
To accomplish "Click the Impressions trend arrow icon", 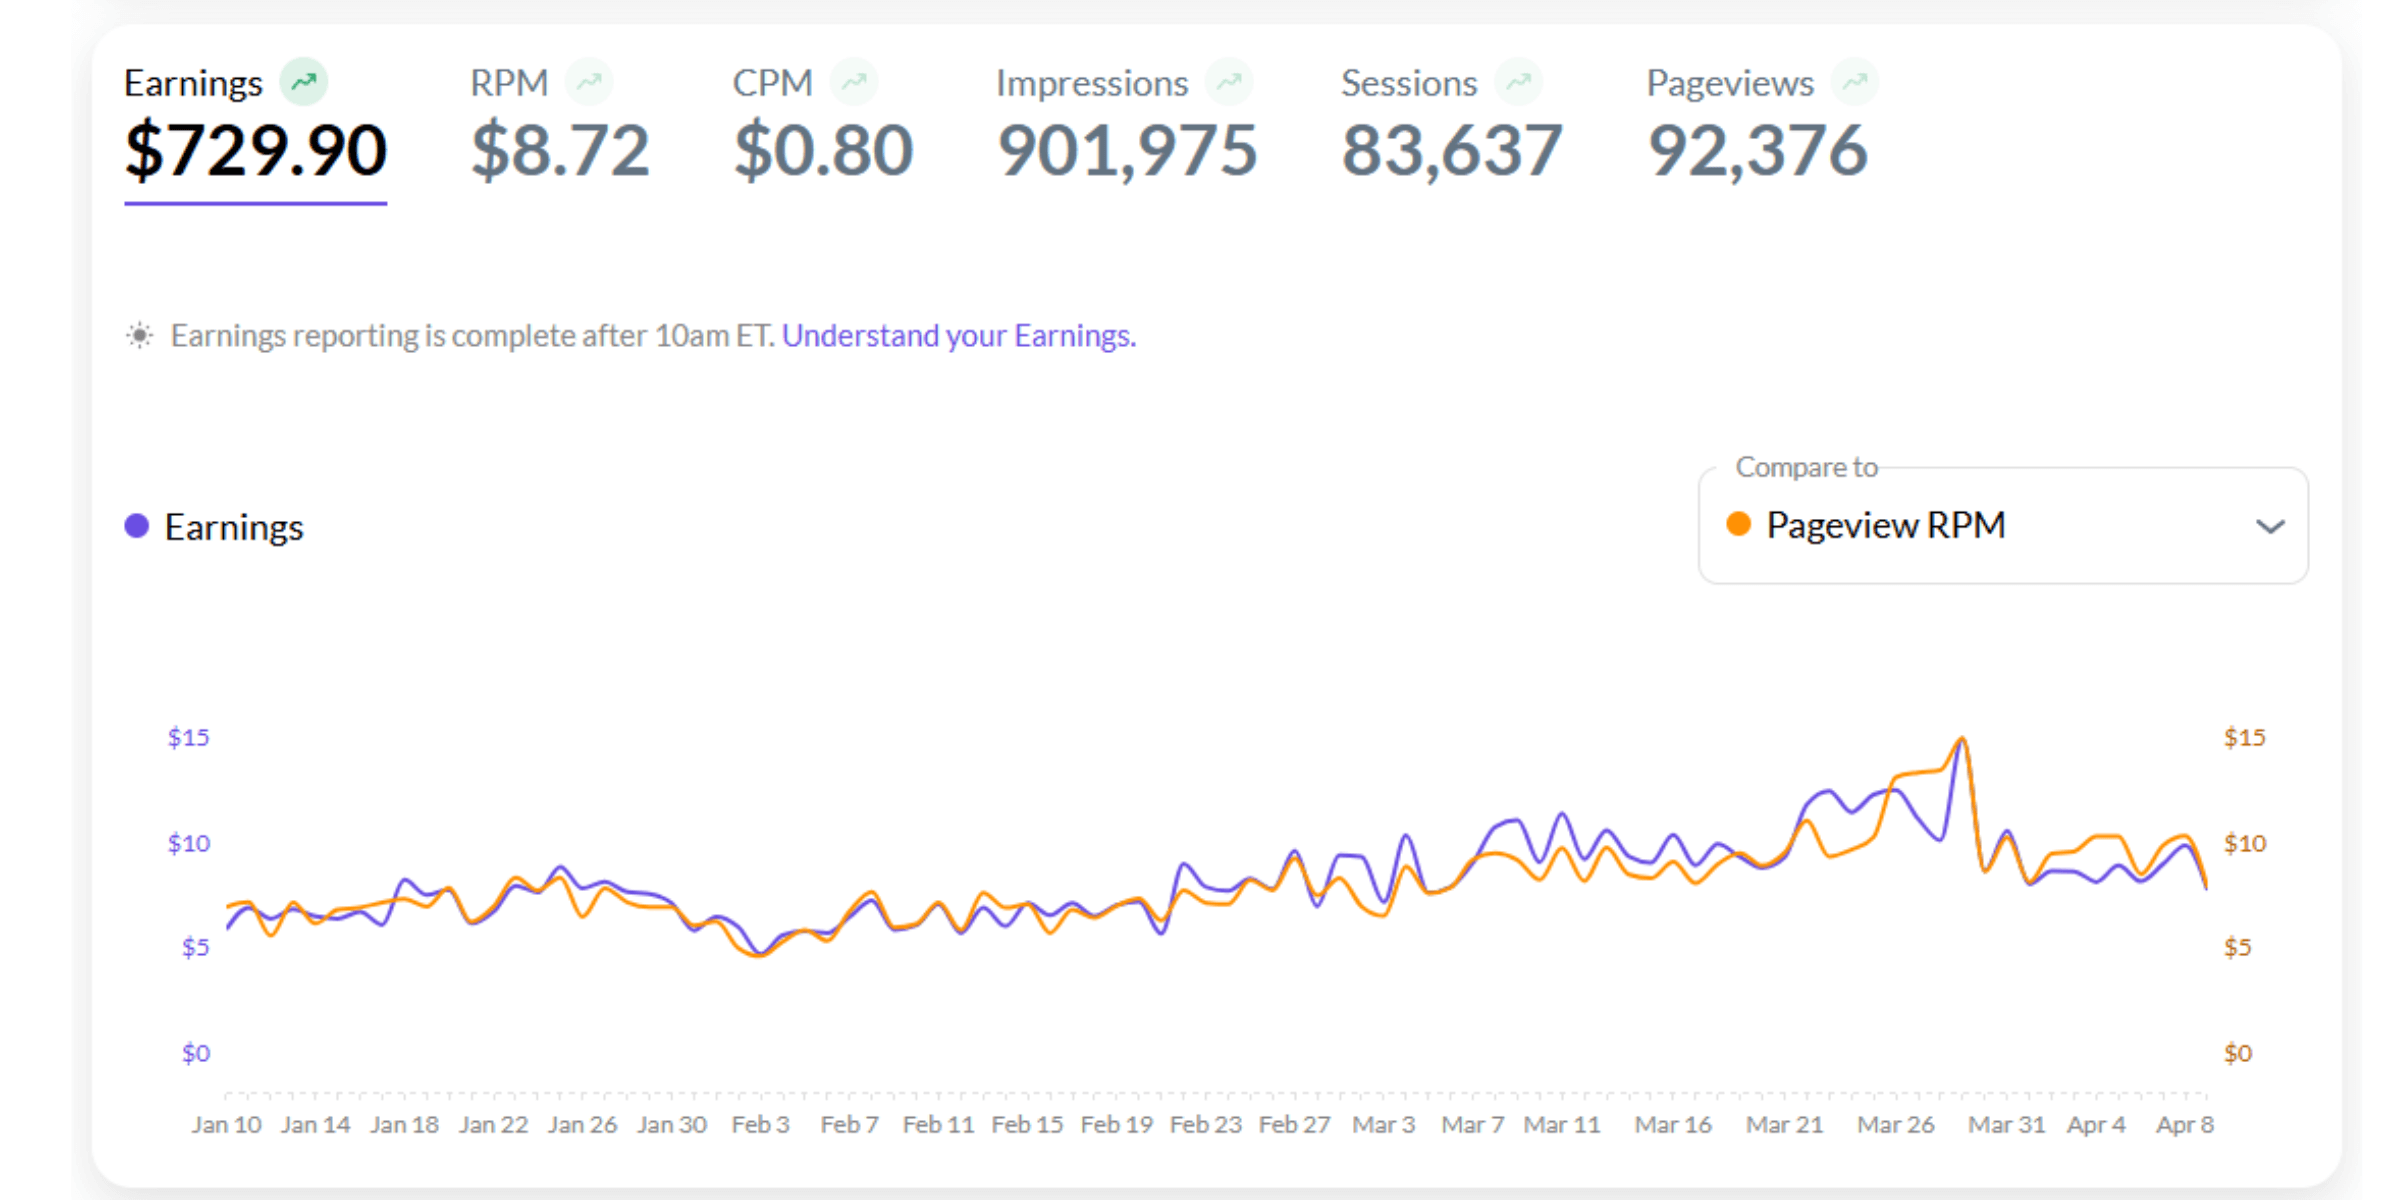I will click(1229, 81).
